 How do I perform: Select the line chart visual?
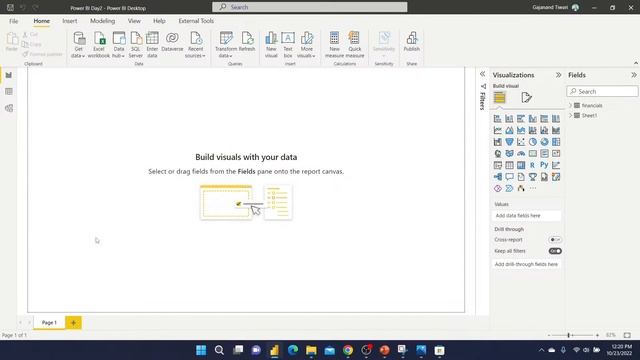click(x=498, y=130)
